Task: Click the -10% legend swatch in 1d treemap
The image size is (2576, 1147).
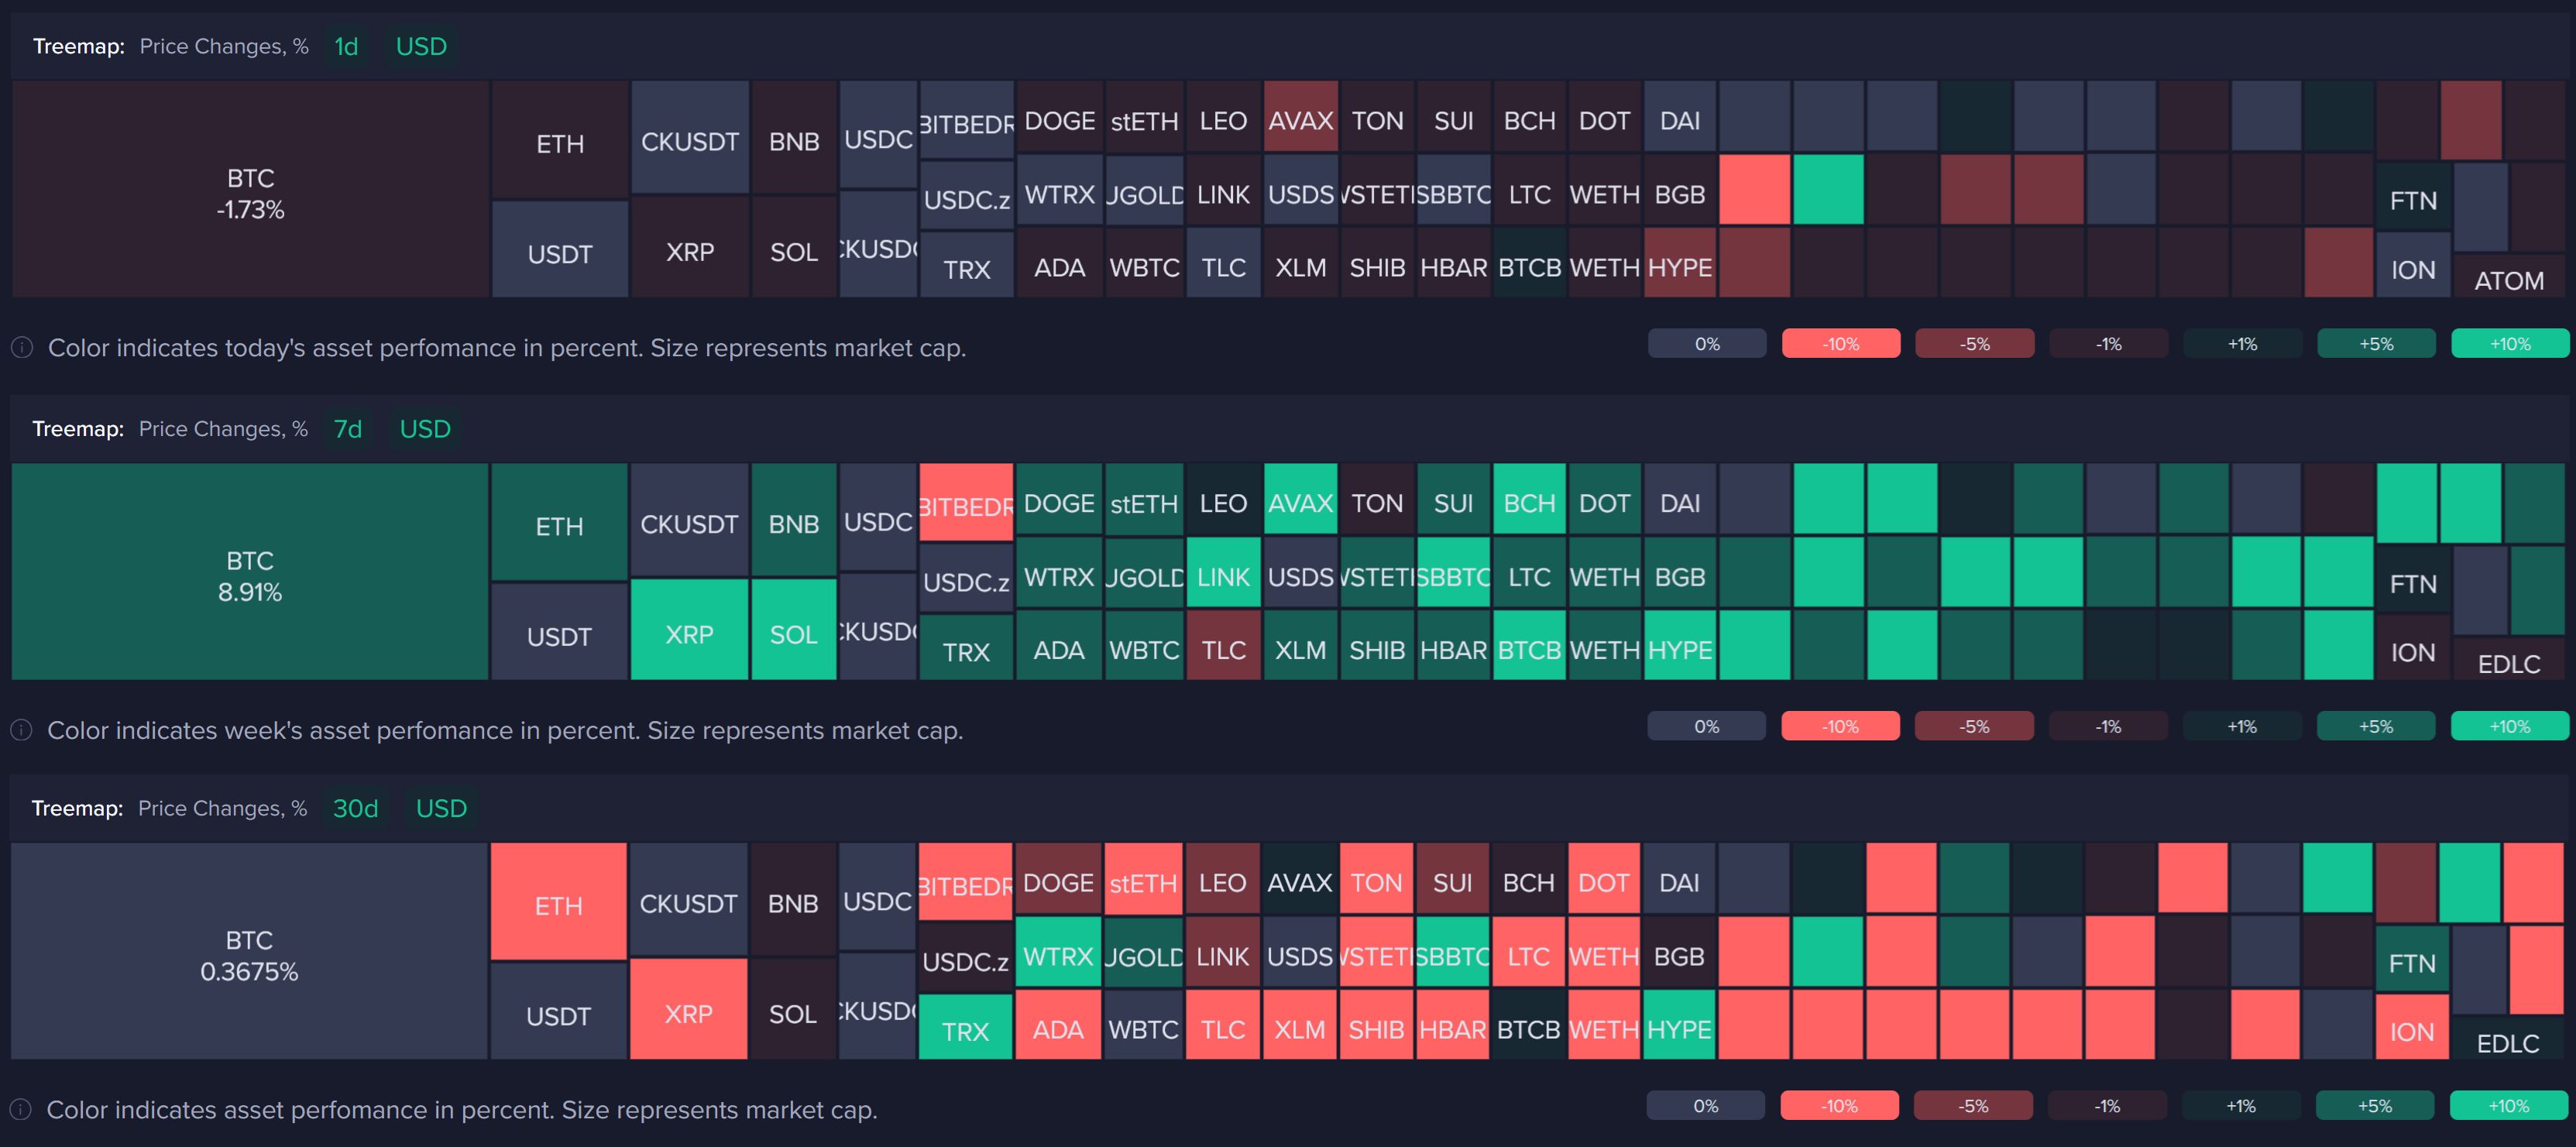Action: pyautogui.click(x=1840, y=344)
